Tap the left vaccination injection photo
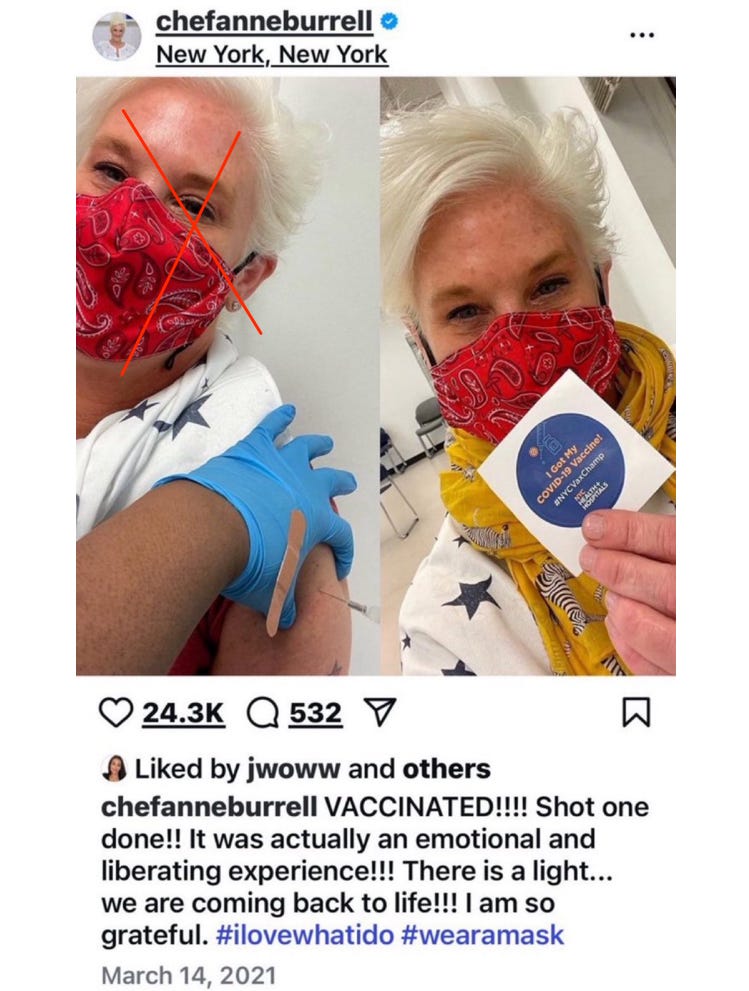The image size is (749, 991). click(x=228, y=376)
